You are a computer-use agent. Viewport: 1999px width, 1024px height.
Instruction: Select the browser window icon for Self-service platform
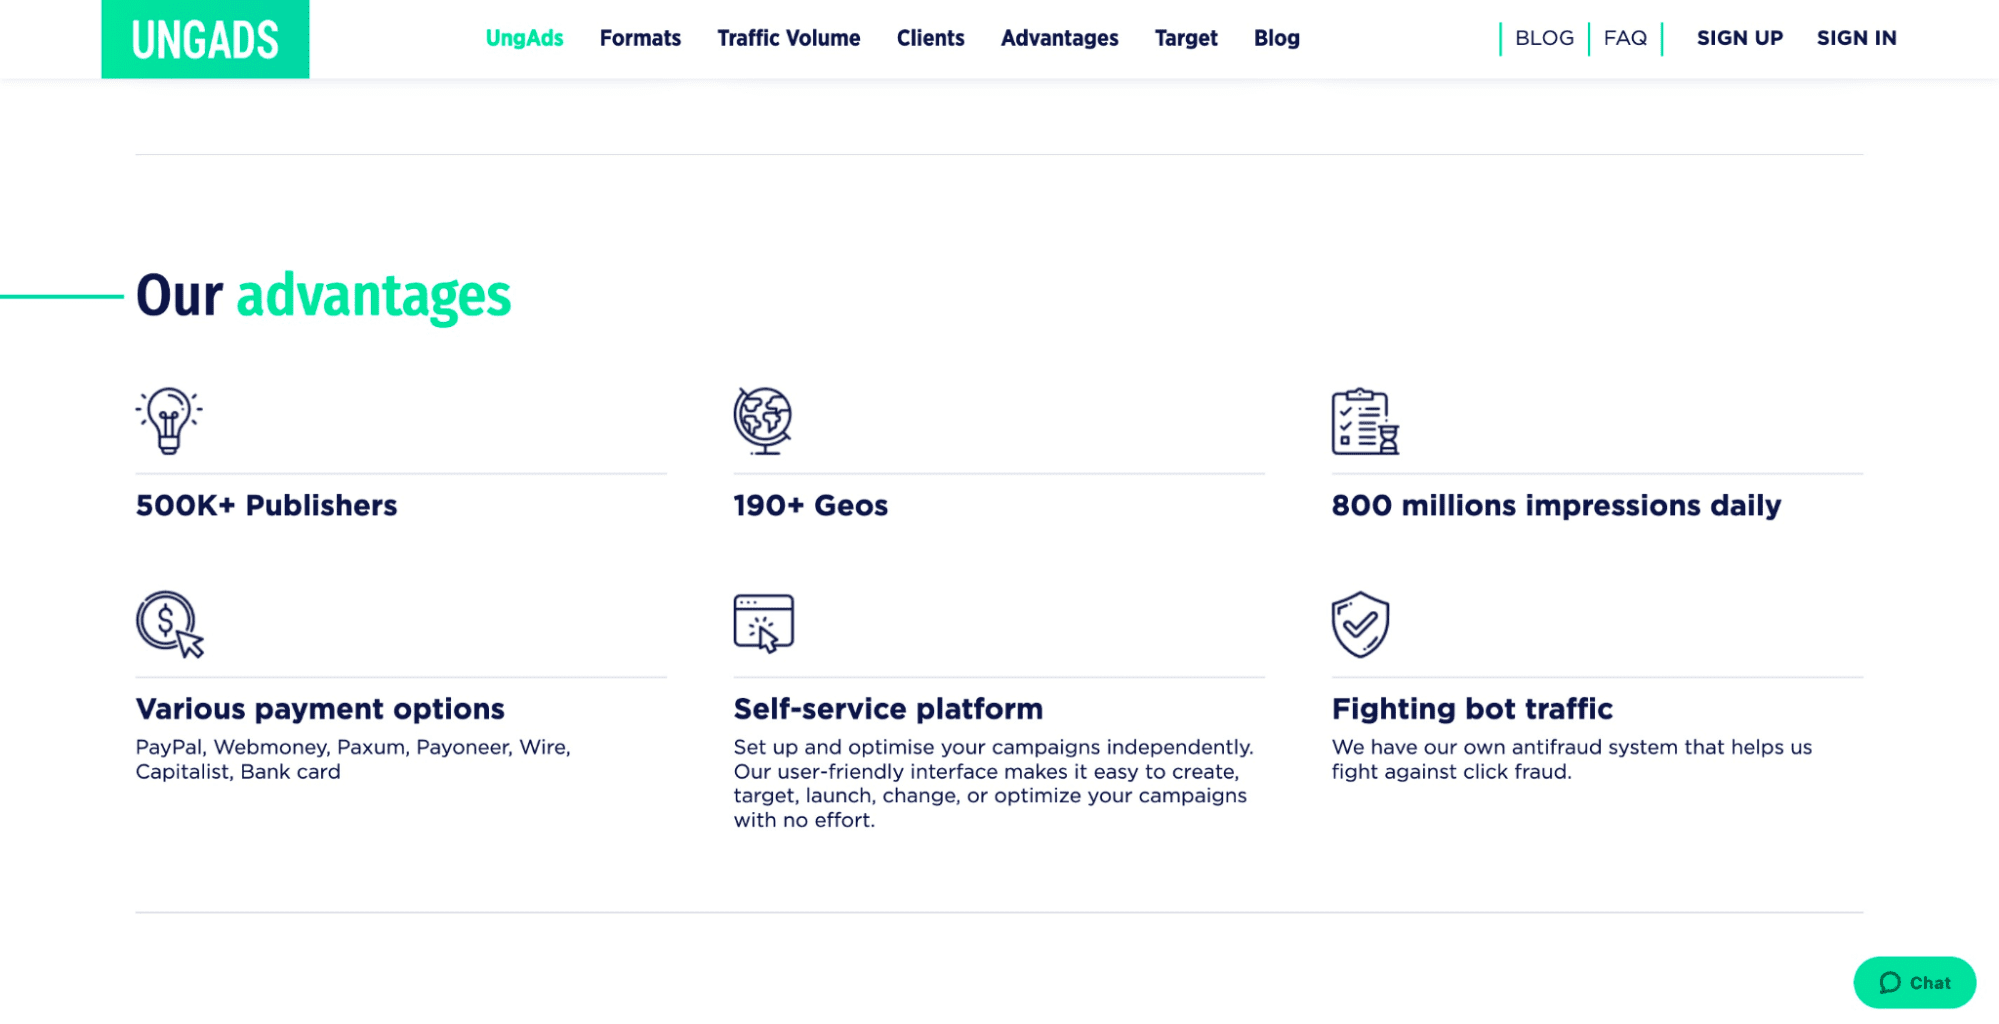[x=764, y=622]
